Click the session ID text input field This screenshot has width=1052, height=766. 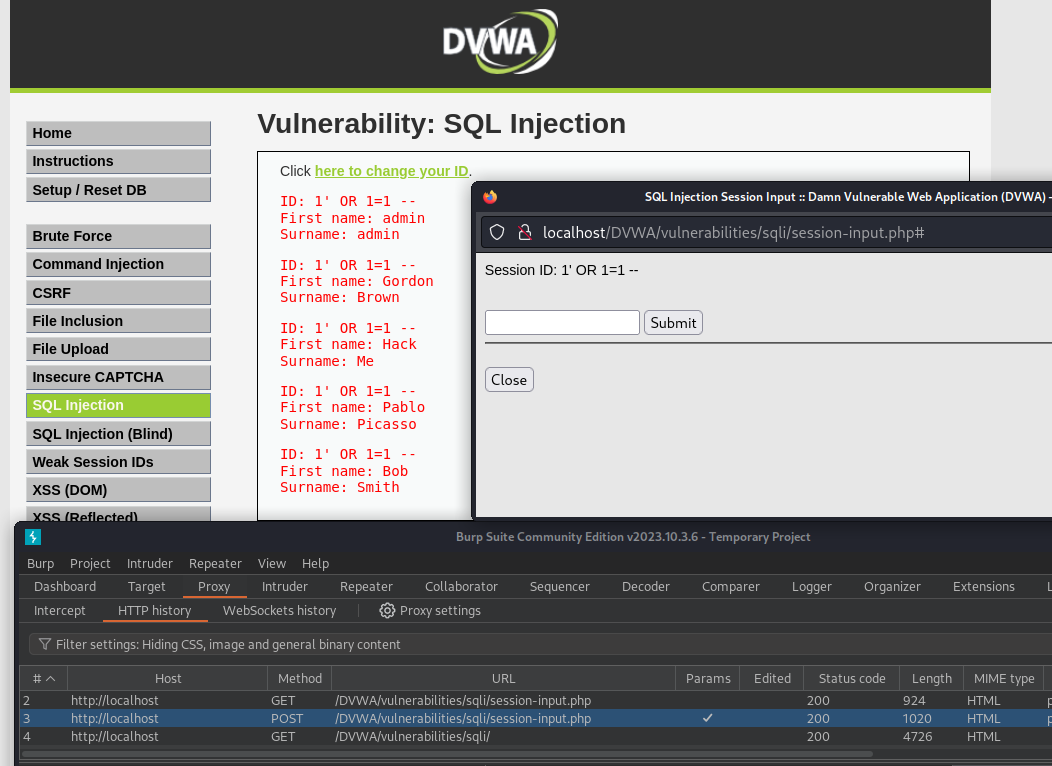click(562, 323)
